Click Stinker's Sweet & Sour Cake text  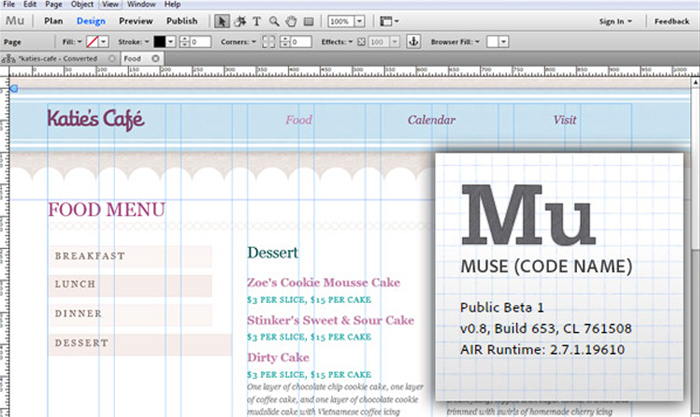coord(331,320)
